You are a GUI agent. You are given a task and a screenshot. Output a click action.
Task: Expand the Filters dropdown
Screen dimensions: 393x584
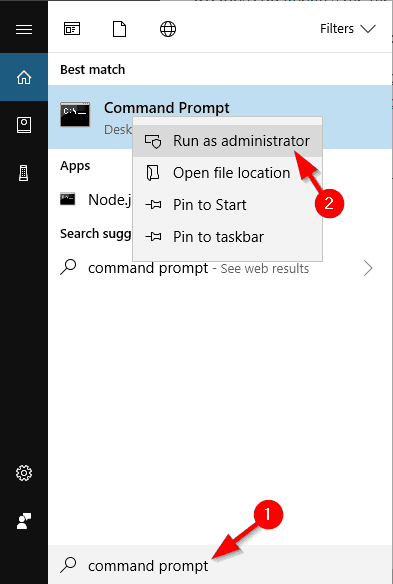pyautogui.click(x=348, y=29)
